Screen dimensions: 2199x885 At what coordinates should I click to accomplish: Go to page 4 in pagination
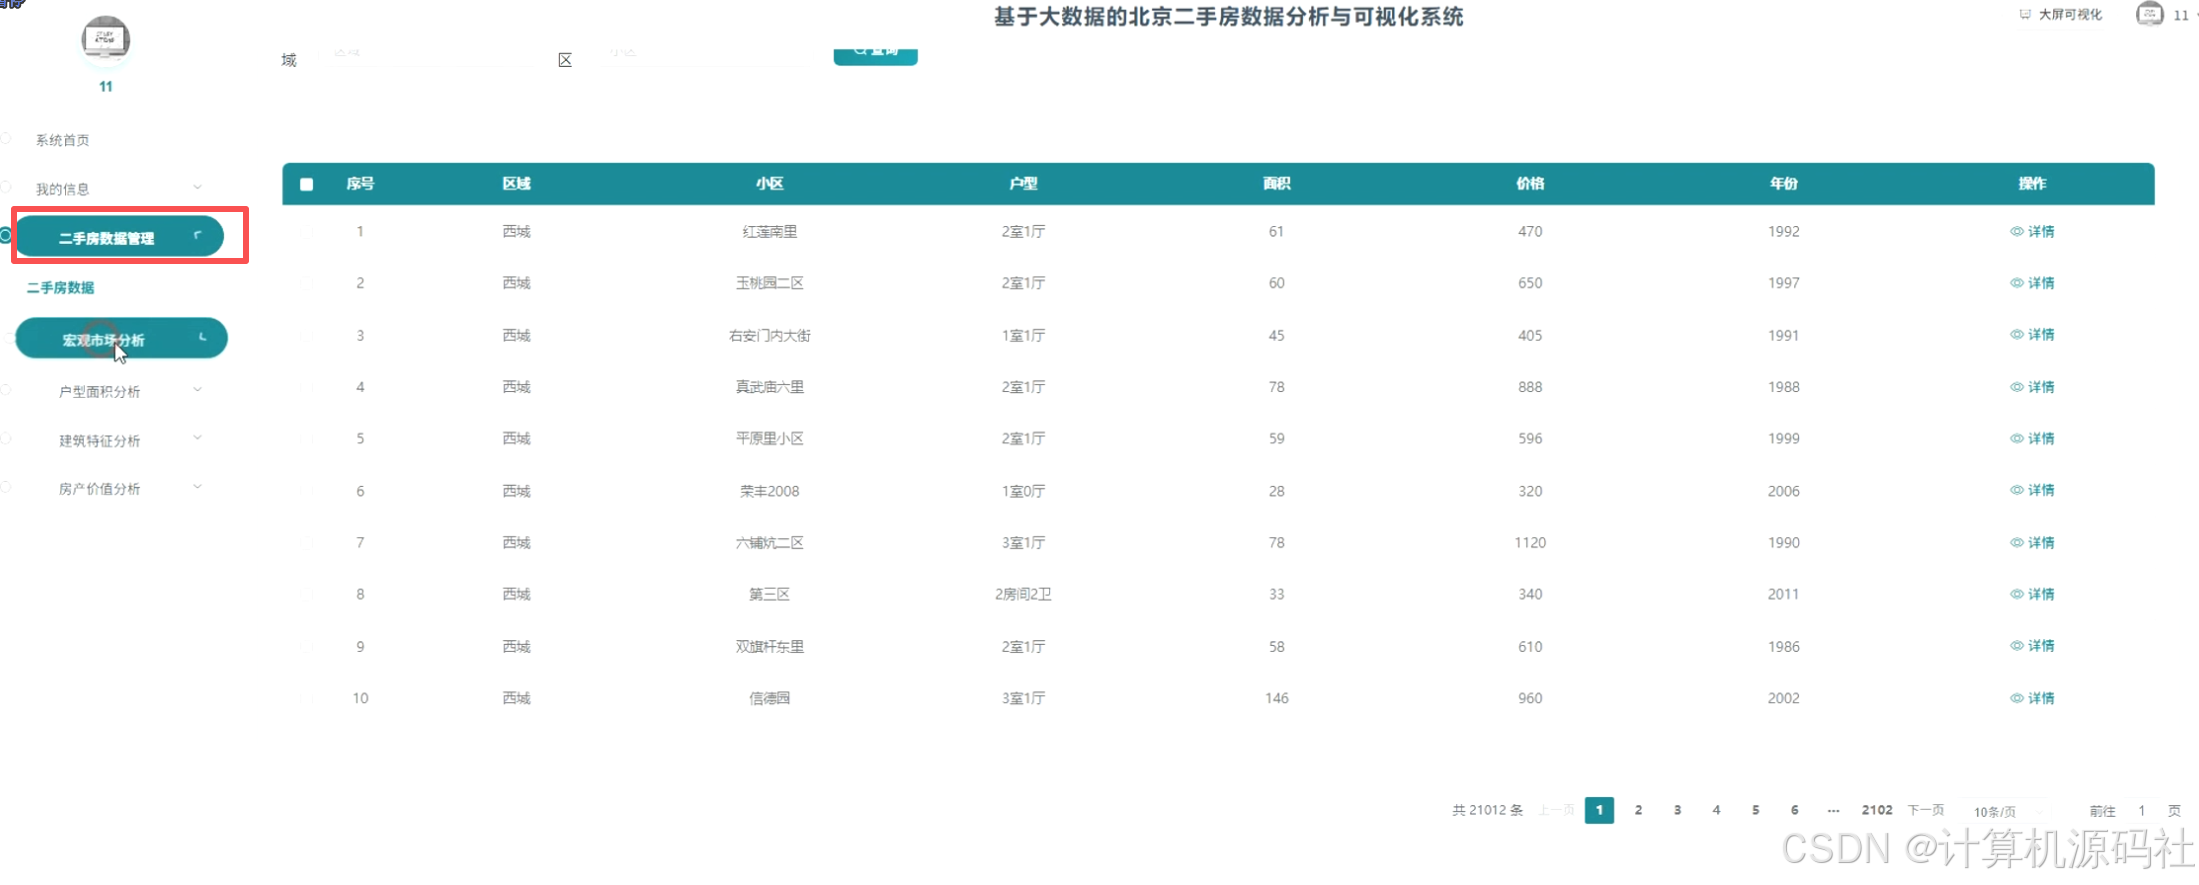(1716, 810)
